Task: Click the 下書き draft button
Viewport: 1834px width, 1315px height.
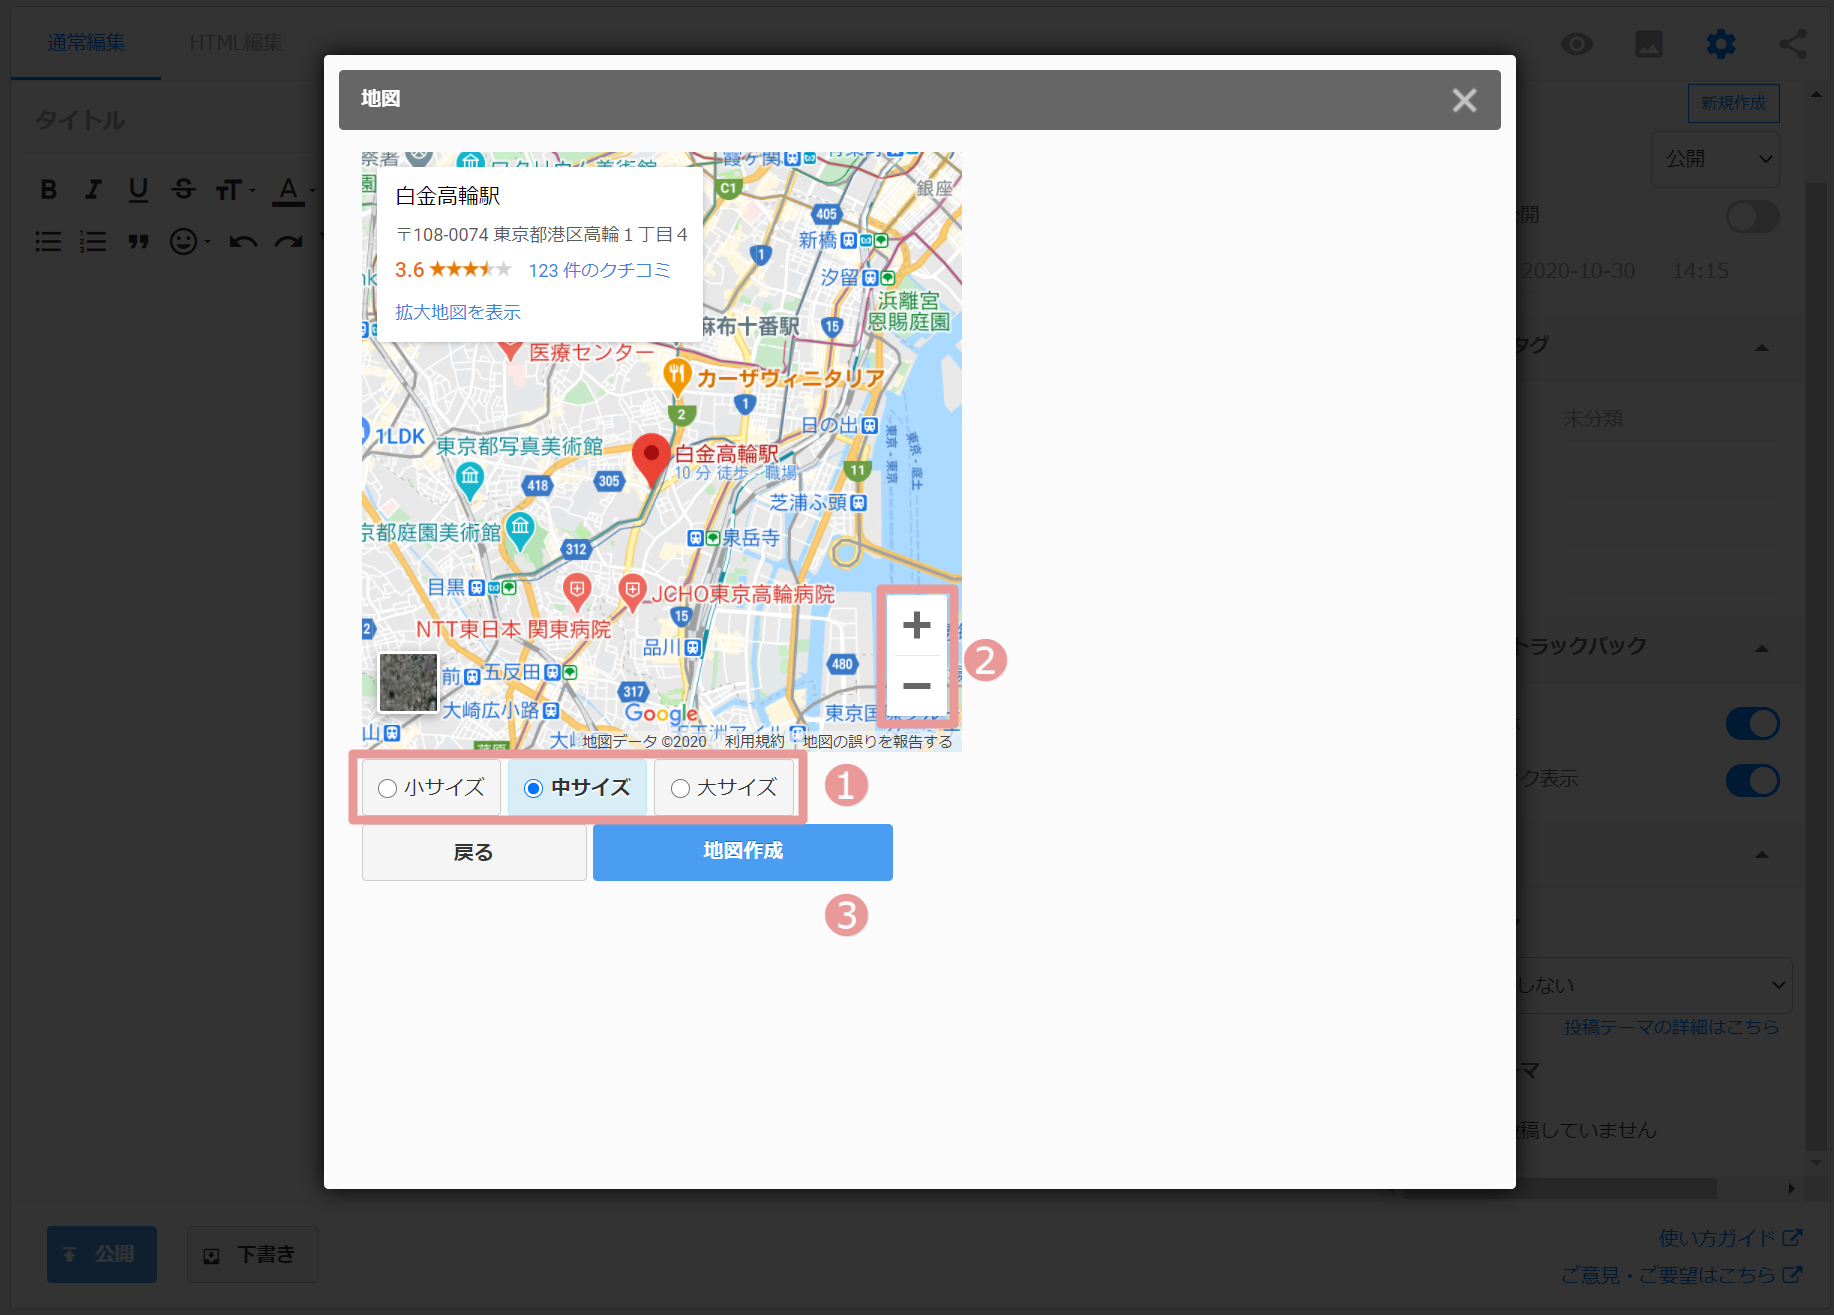Action: pyautogui.click(x=253, y=1254)
